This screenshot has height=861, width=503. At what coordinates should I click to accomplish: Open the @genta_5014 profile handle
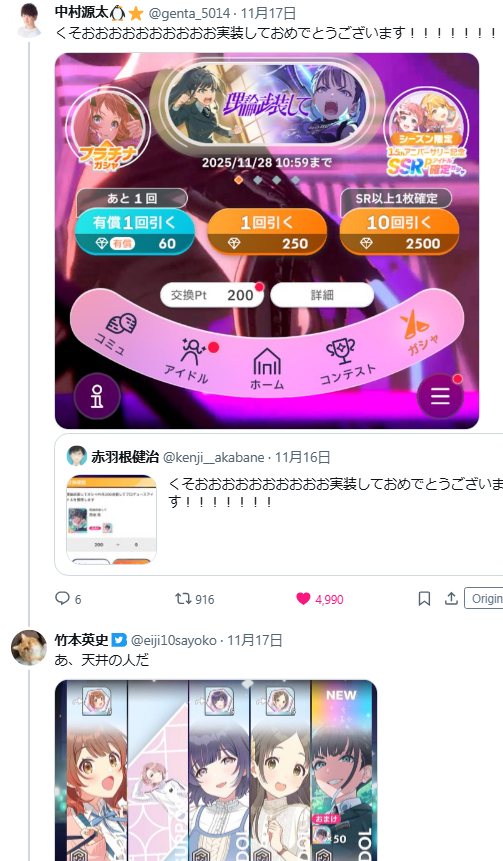pos(190,13)
